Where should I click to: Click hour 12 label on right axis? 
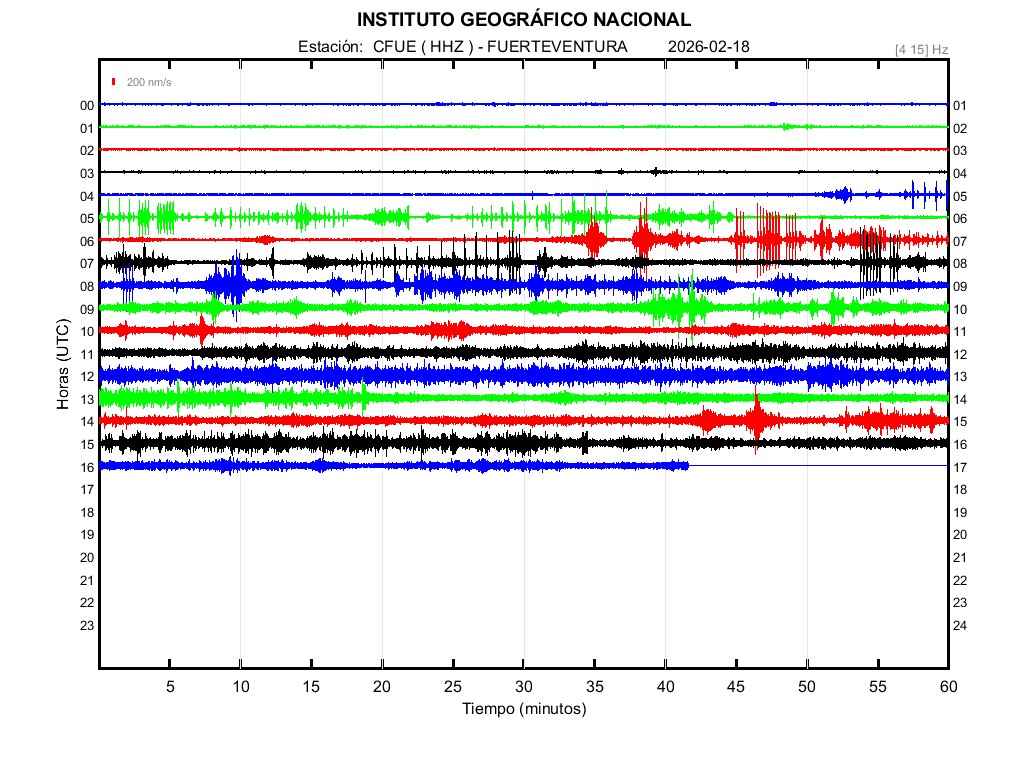(x=960, y=354)
